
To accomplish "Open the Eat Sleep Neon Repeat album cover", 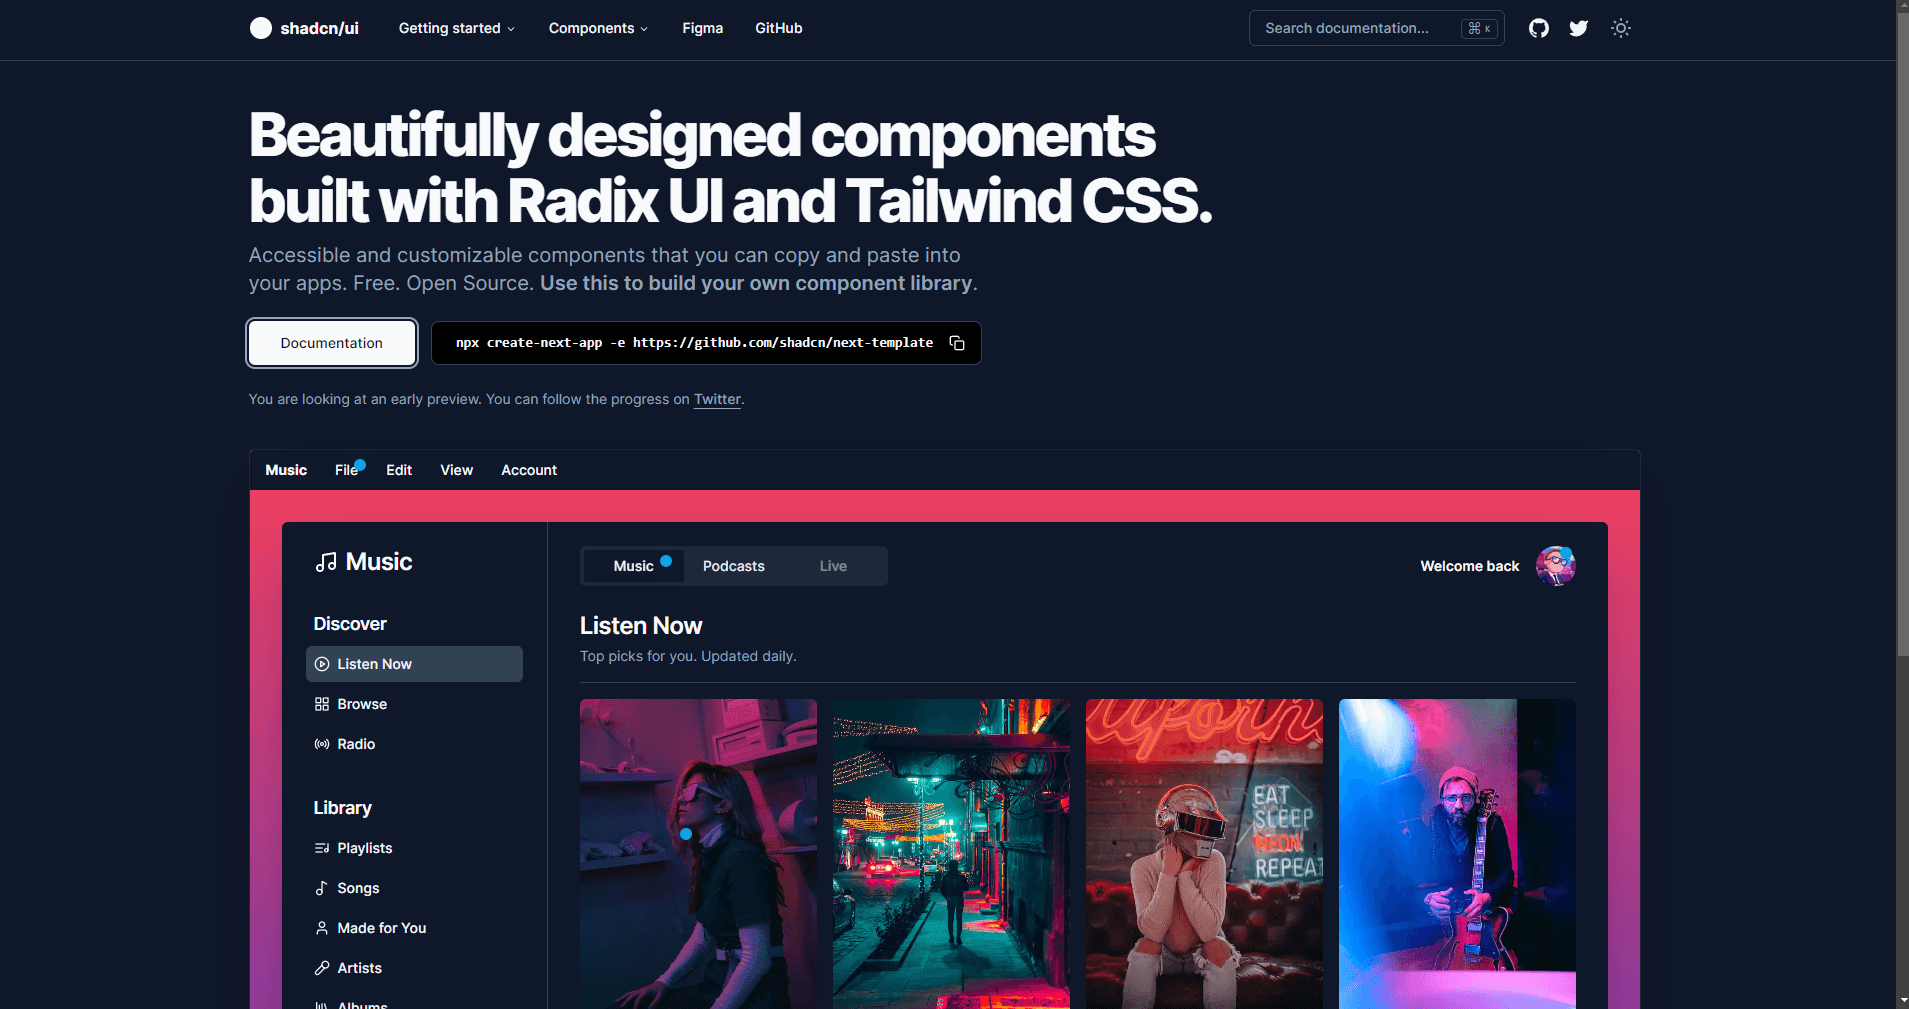I will [x=1204, y=854].
